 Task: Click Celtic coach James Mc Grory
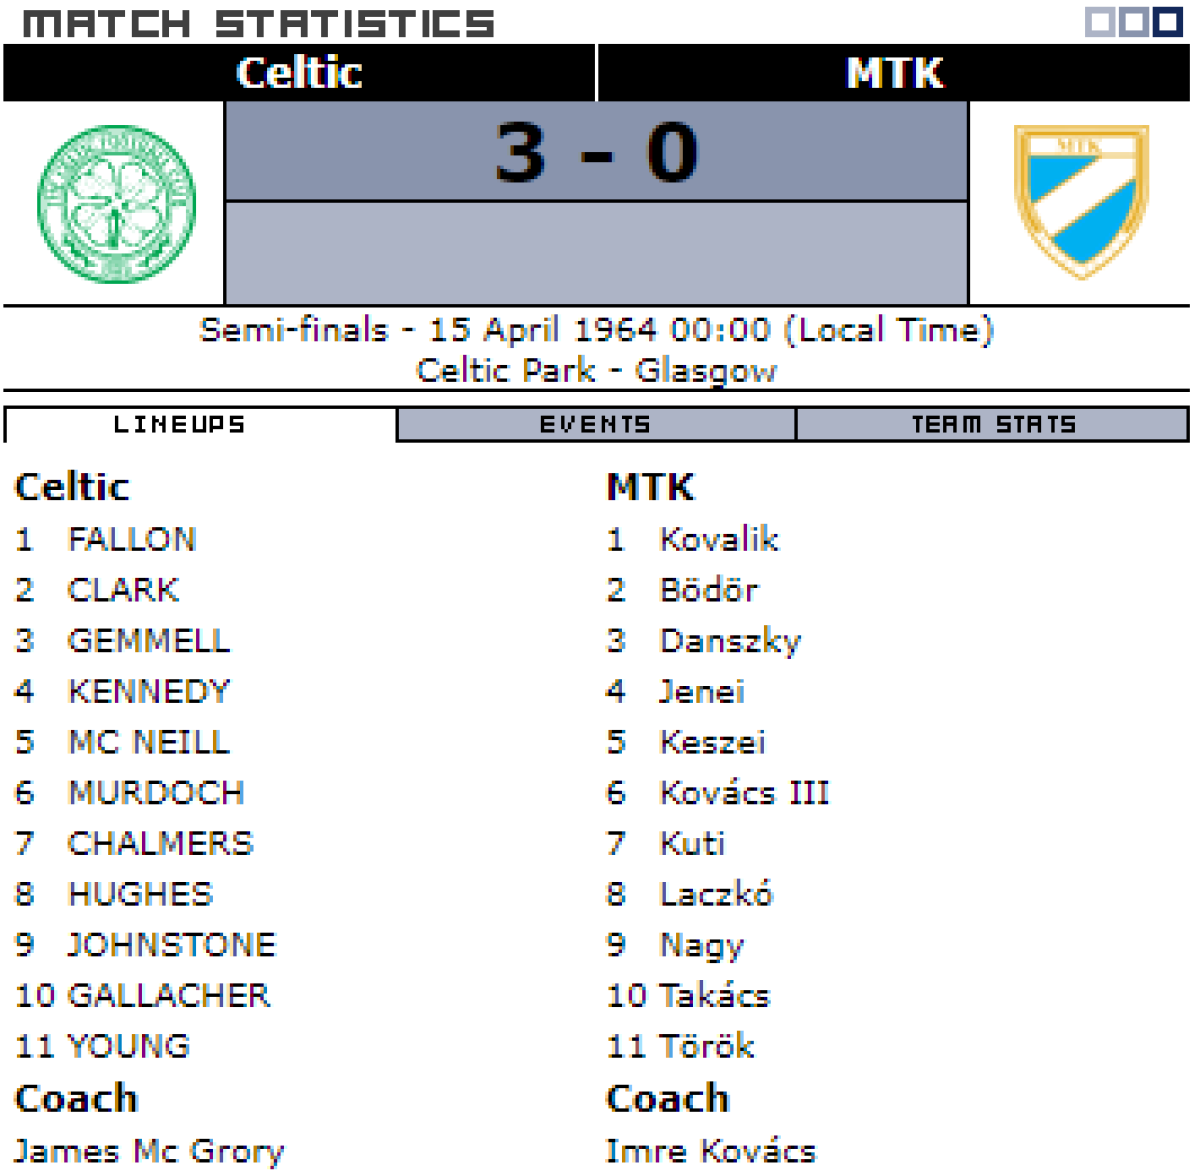click(x=149, y=1151)
